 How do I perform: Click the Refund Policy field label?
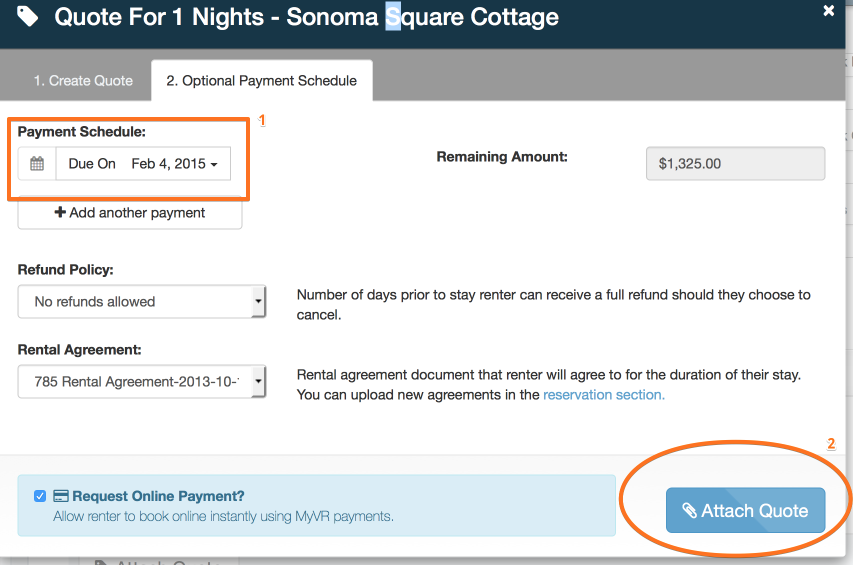pos(65,270)
